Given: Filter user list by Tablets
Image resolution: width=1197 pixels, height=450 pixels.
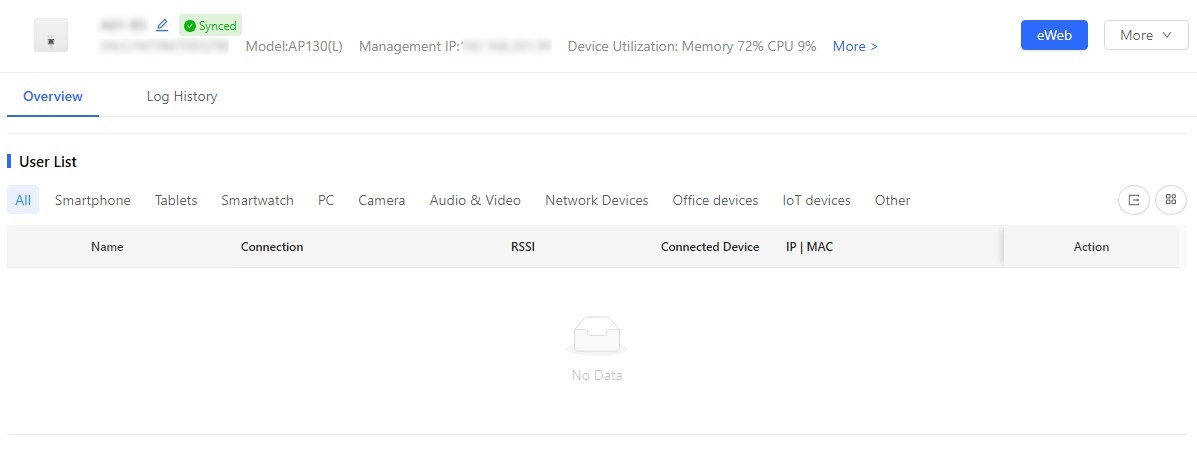Looking at the screenshot, I should [x=176, y=200].
